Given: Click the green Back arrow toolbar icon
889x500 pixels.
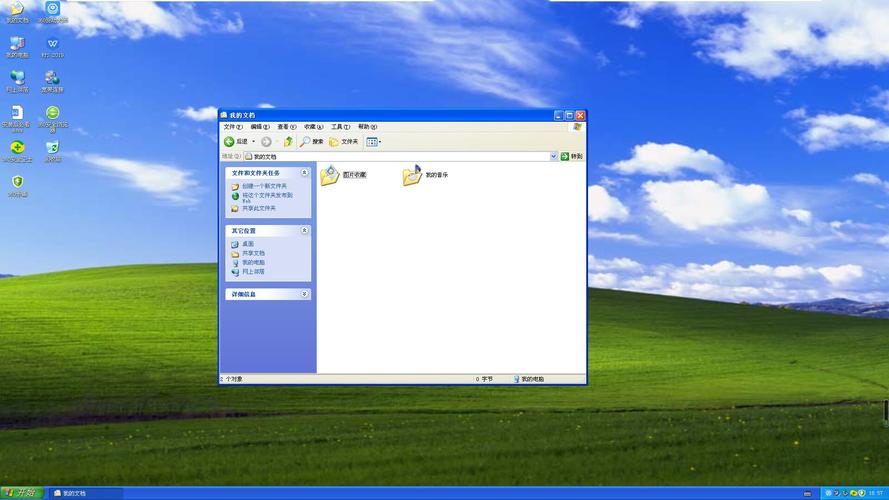Looking at the screenshot, I should (229, 142).
